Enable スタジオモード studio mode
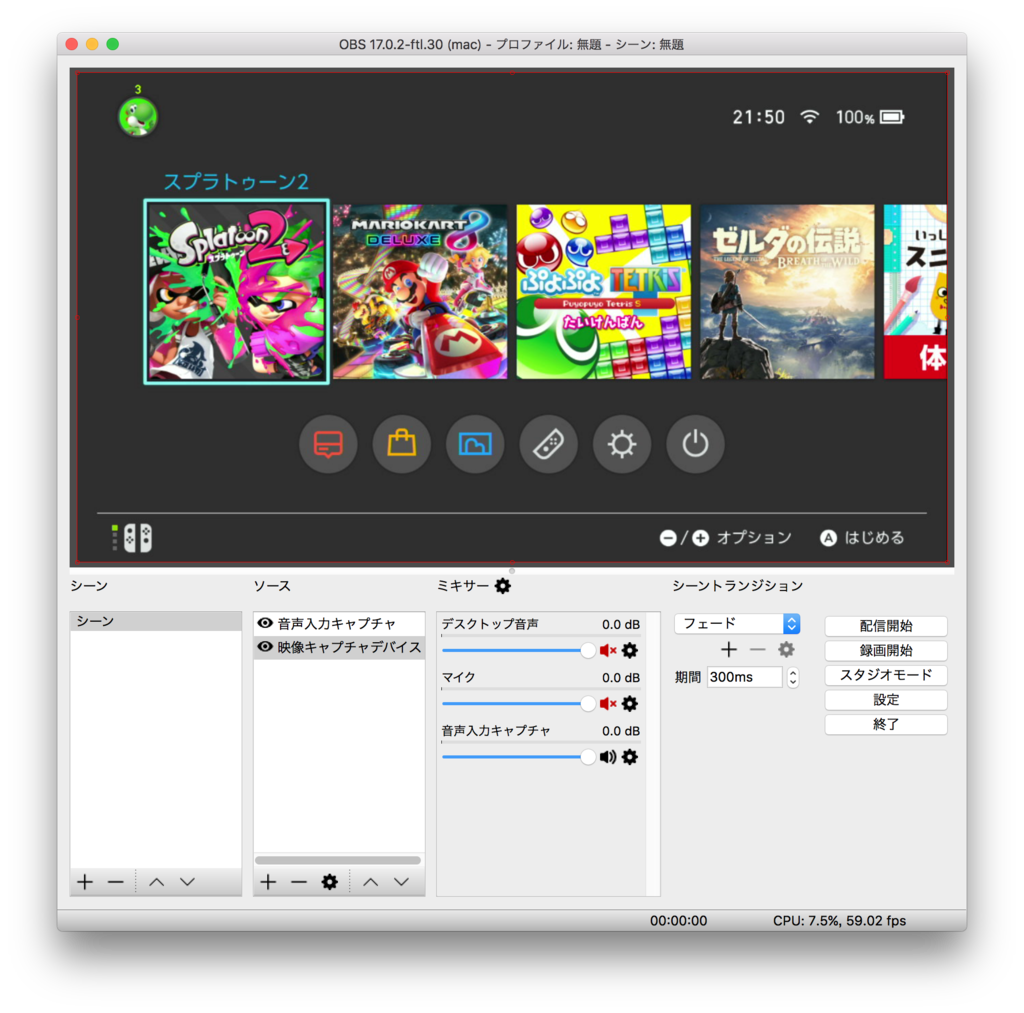1024x1013 pixels. (886, 675)
